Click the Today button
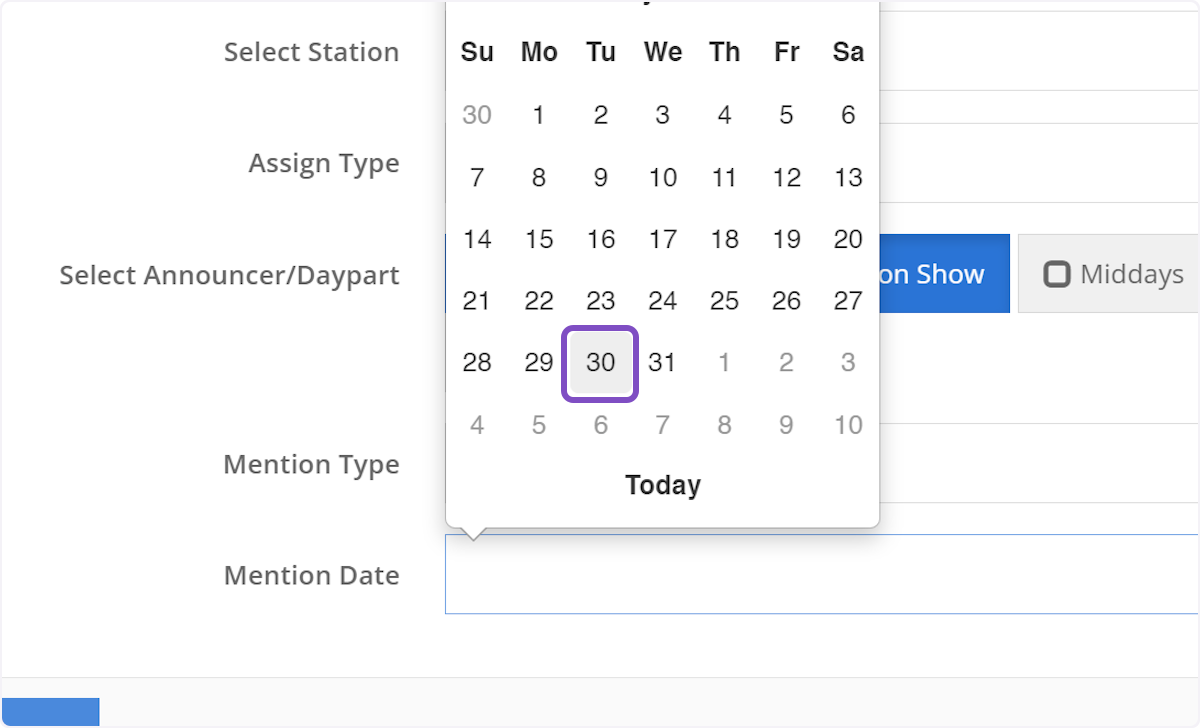The image size is (1200, 728). tap(662, 485)
